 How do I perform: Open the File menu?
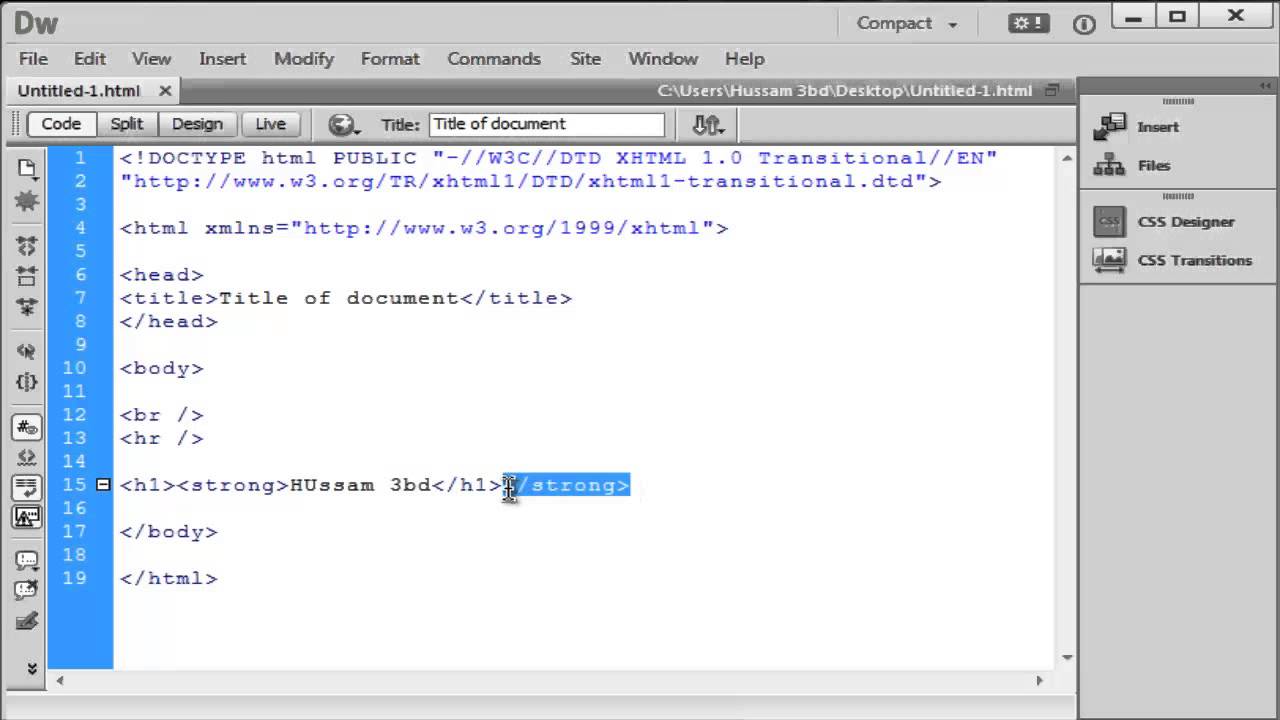tap(33, 59)
